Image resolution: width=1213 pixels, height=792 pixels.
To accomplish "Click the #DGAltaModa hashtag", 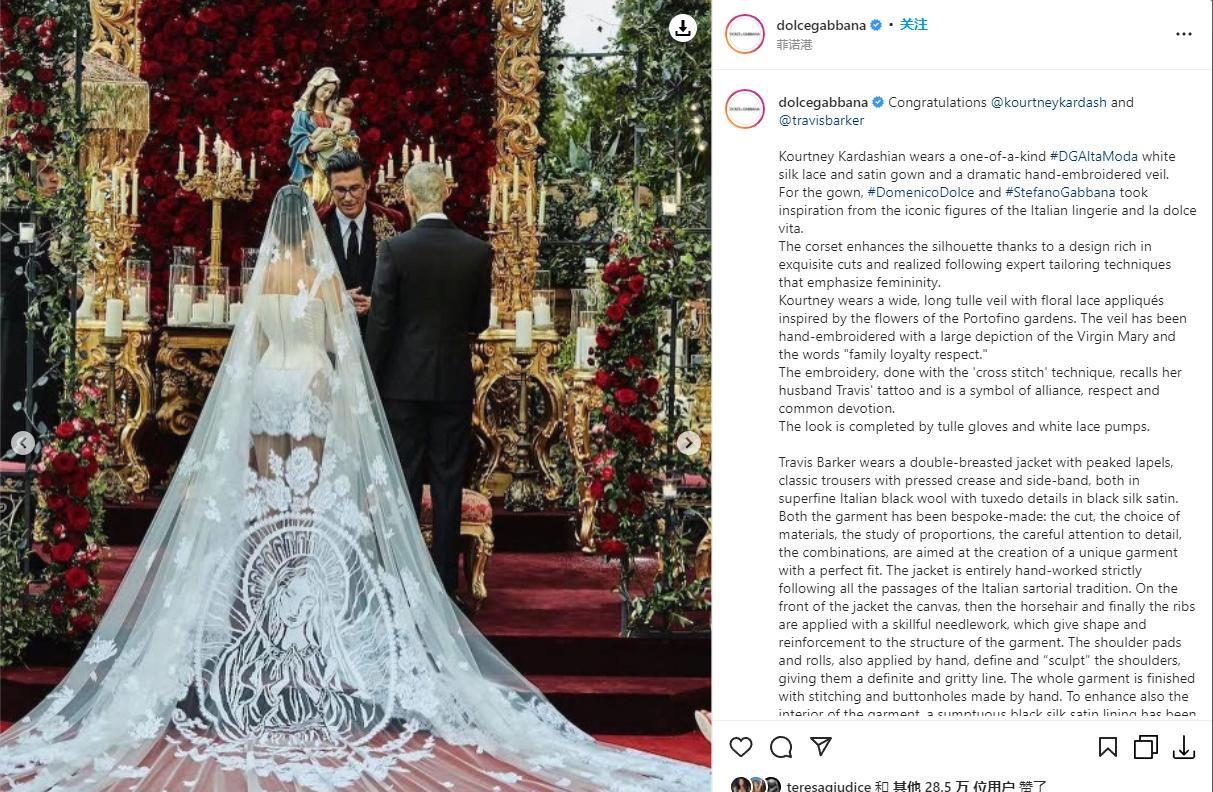I will pyautogui.click(x=1093, y=156).
